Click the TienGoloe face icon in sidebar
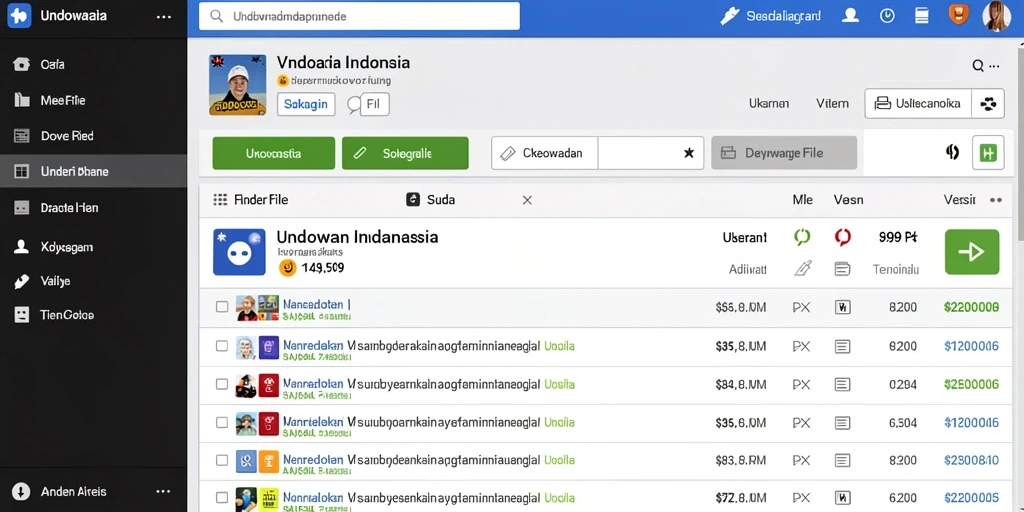The width and height of the screenshot is (1024, 512). [x=22, y=315]
